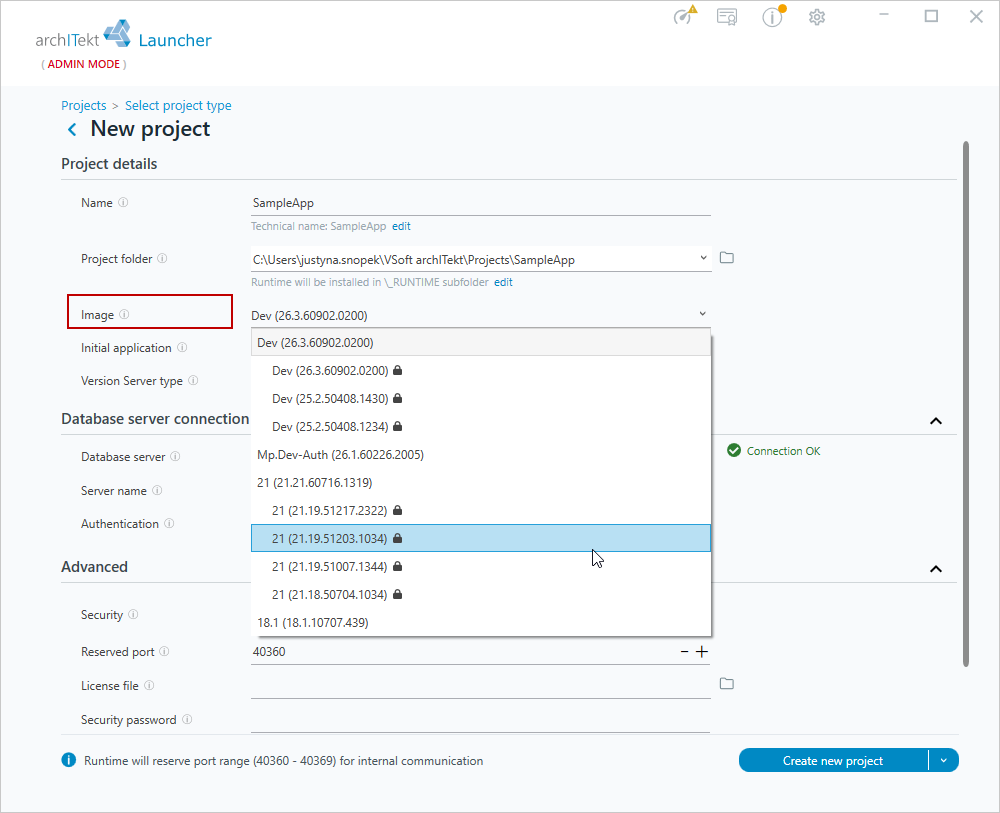Show info tooltip next to Reserved port

pos(164,651)
